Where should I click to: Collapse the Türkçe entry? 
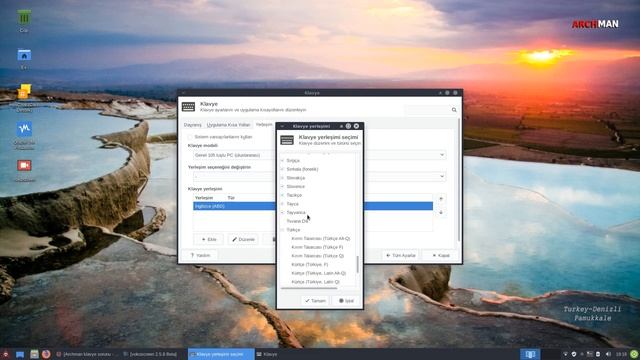pyautogui.click(x=282, y=230)
